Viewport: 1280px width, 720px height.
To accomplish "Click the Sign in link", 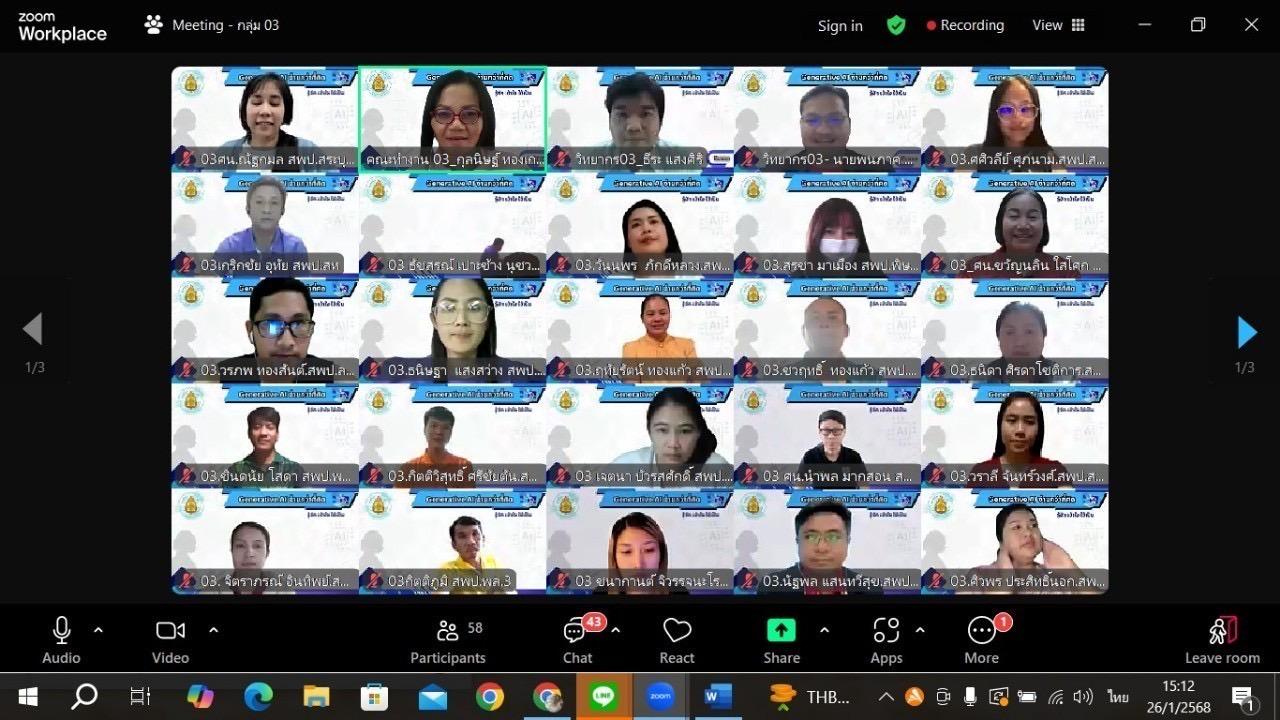I will [840, 26].
